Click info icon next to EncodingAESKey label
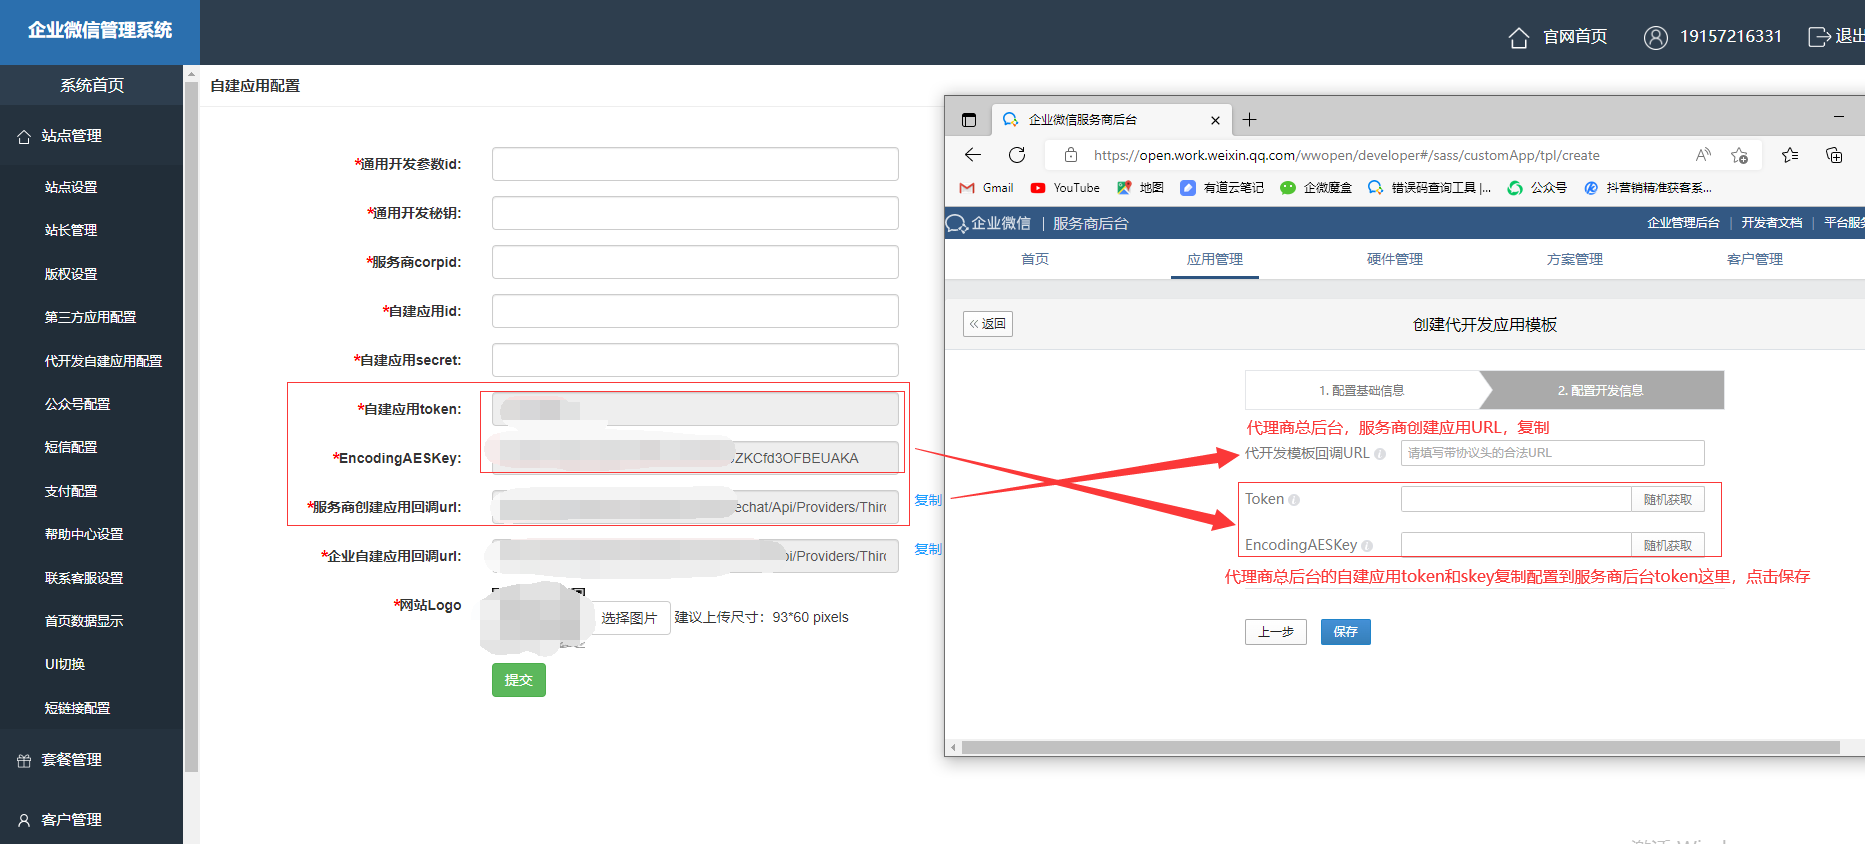Image resolution: width=1865 pixels, height=844 pixels. [1367, 546]
